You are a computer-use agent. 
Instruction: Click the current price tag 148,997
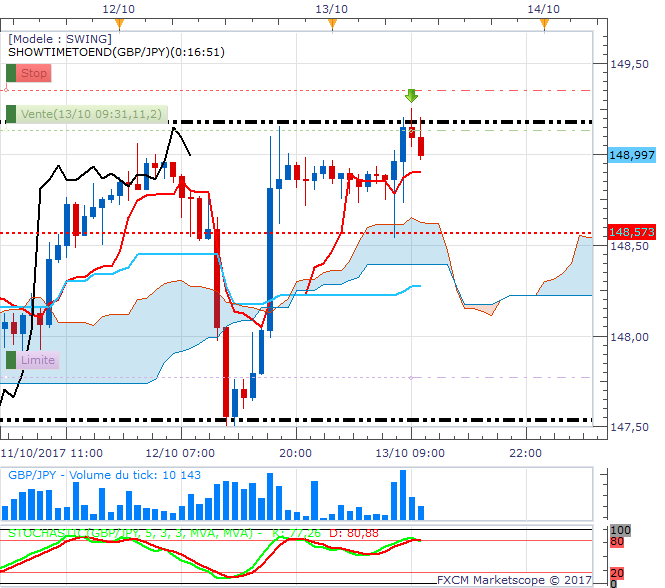(632, 155)
